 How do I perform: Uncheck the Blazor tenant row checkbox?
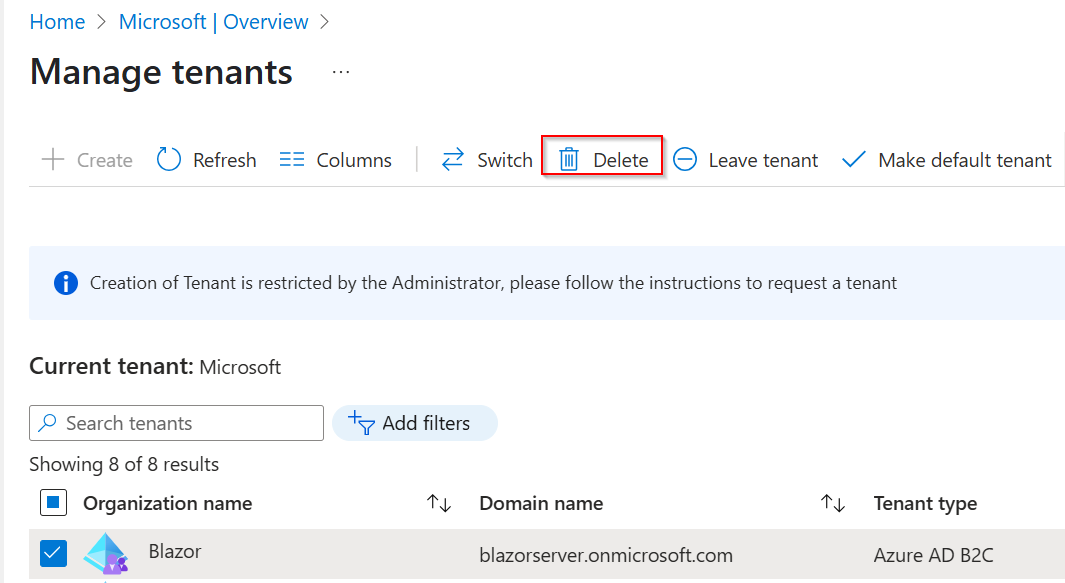click(x=53, y=553)
